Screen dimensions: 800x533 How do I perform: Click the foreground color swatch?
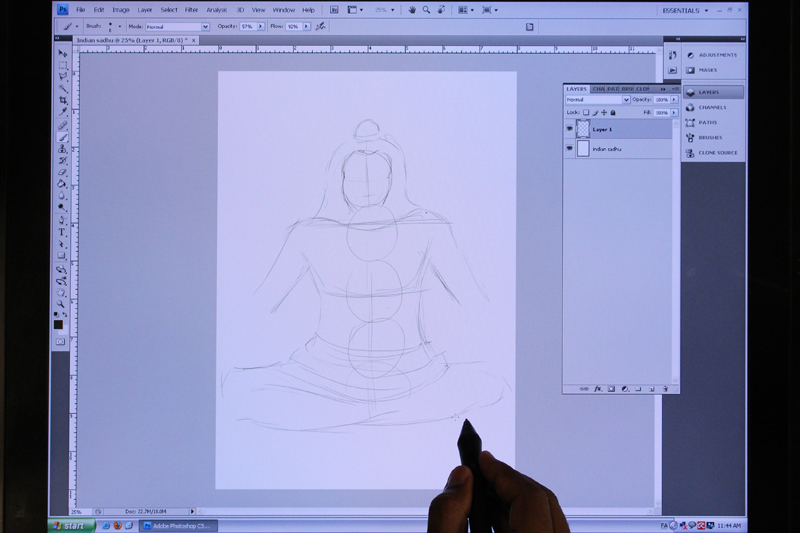pos(59,324)
